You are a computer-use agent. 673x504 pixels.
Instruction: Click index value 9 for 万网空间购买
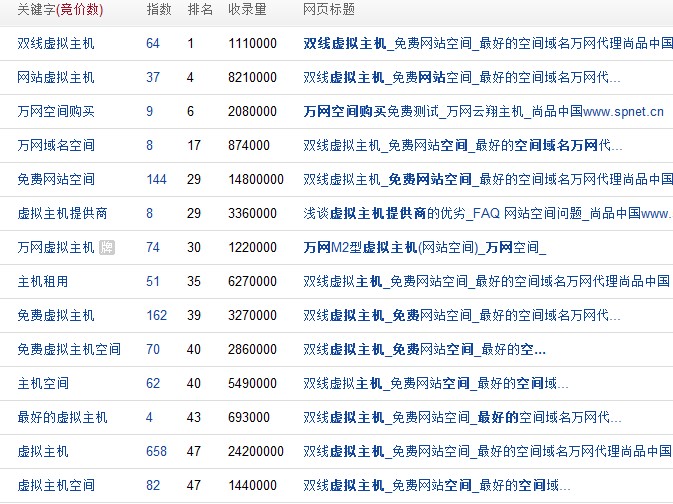coord(149,111)
